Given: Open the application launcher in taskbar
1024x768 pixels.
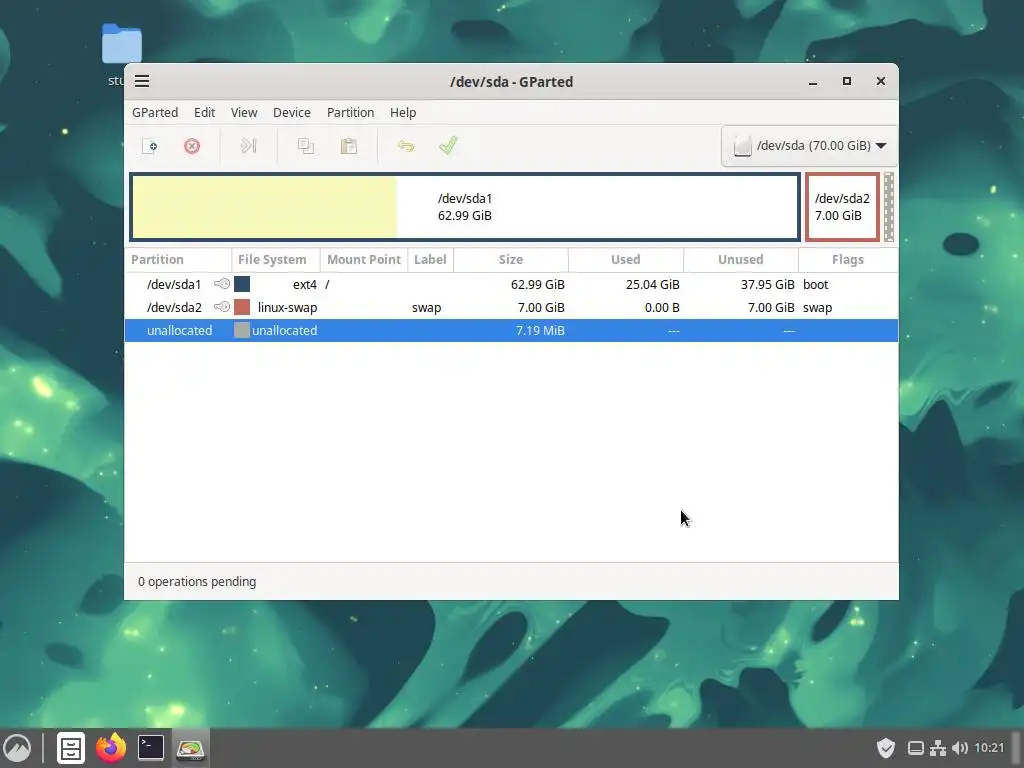Looking at the screenshot, I should pyautogui.click(x=17, y=748).
